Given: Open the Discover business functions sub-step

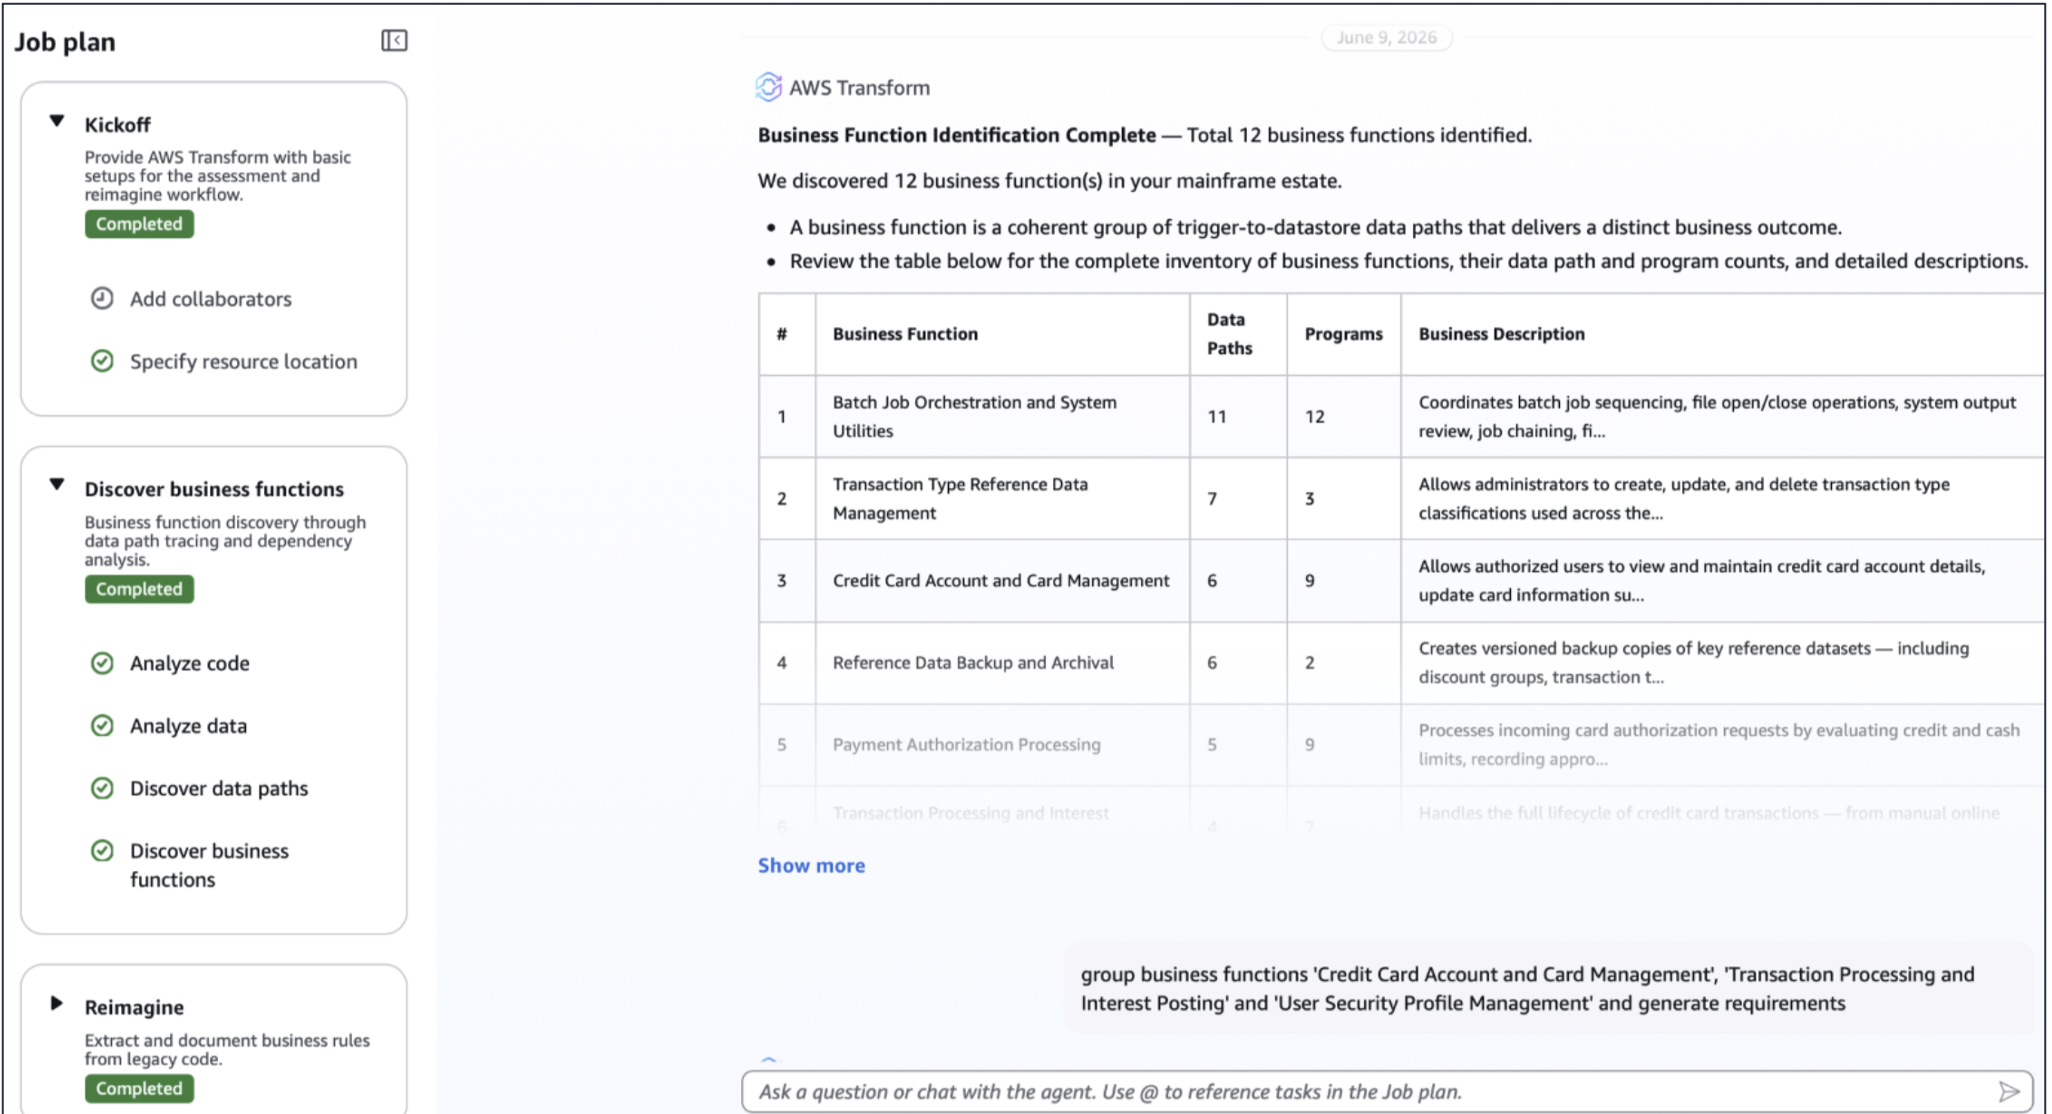Looking at the screenshot, I should tap(209, 865).
